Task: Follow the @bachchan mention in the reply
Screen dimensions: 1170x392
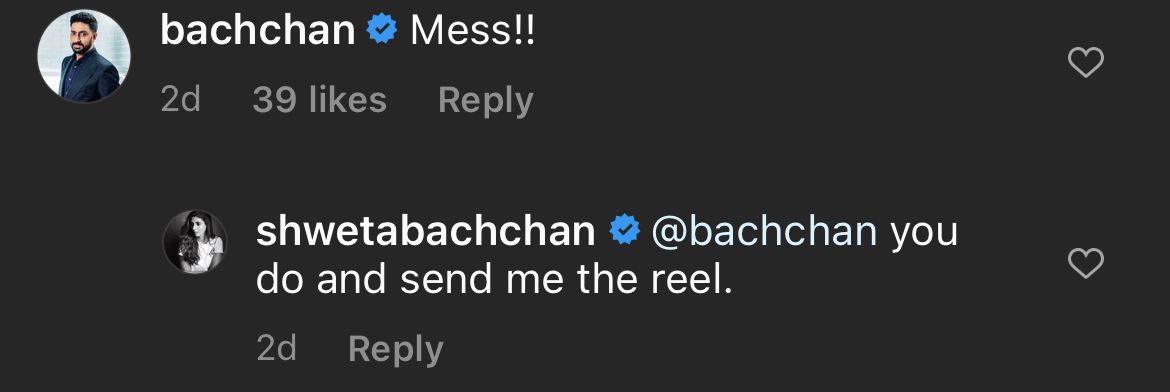Action: coord(764,231)
